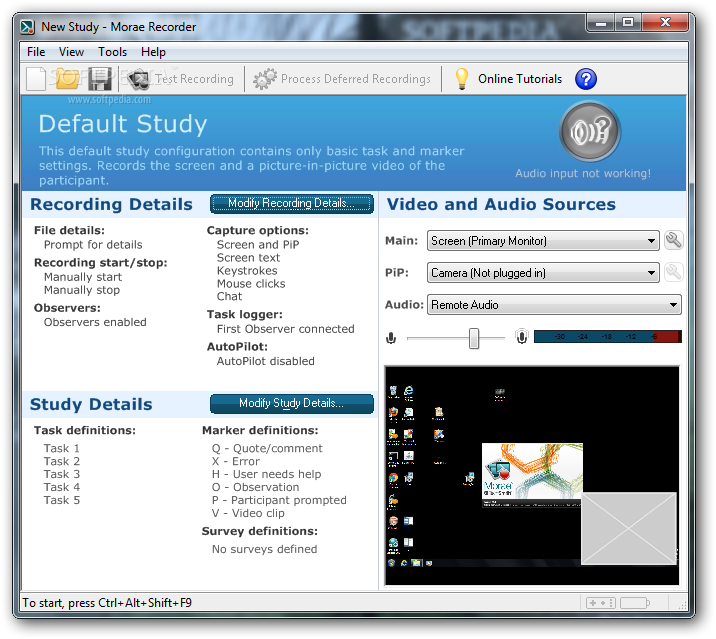Click 'Prompt for details' text
The height and width of the screenshot is (639, 716).
click(93, 245)
